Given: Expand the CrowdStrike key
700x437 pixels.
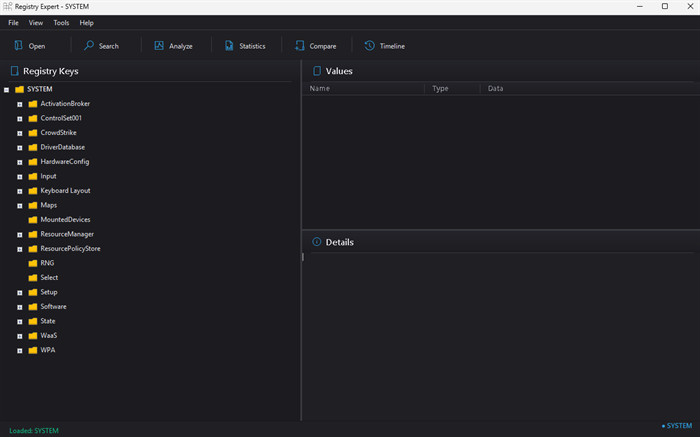Looking at the screenshot, I should pyautogui.click(x=20, y=133).
